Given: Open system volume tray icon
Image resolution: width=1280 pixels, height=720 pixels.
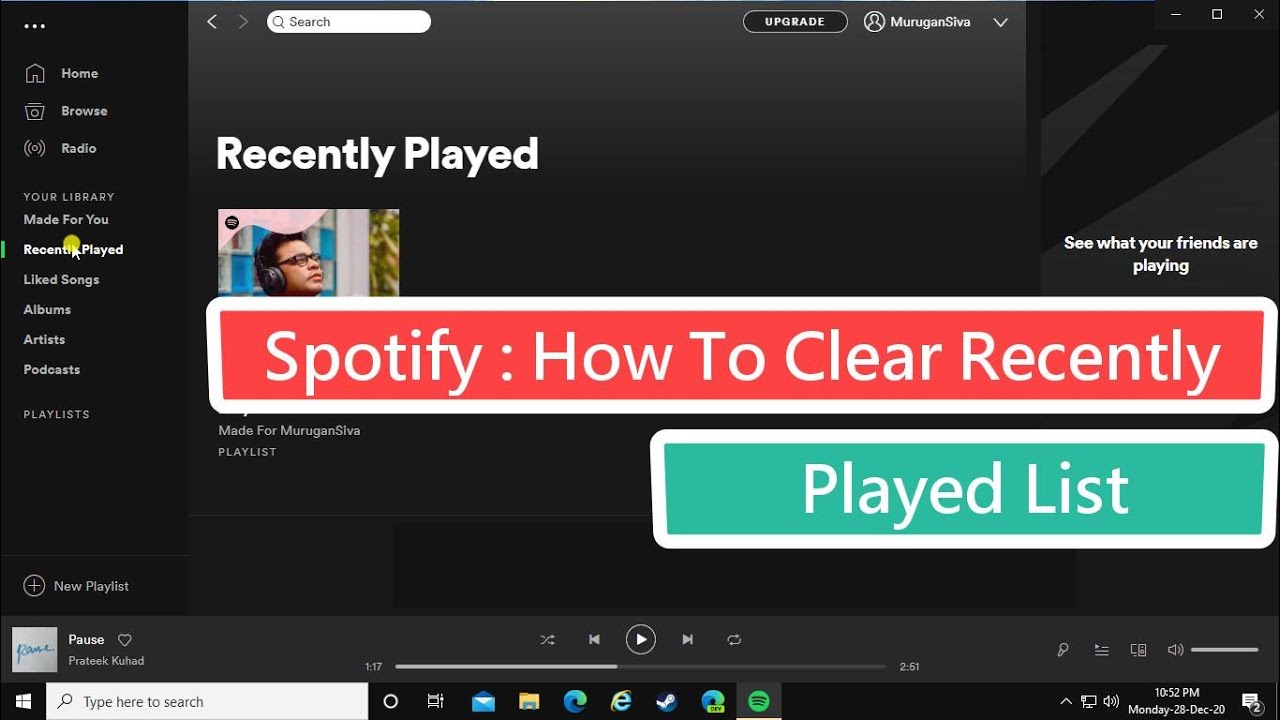Looking at the screenshot, I should click(x=1111, y=702).
